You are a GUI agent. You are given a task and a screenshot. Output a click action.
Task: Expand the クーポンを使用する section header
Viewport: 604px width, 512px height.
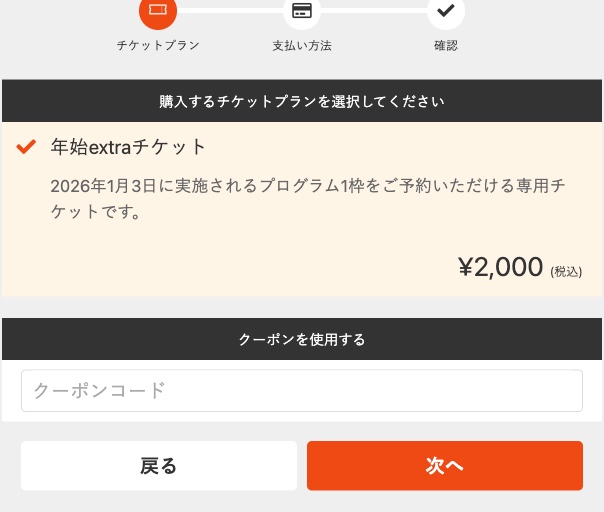coord(302,339)
